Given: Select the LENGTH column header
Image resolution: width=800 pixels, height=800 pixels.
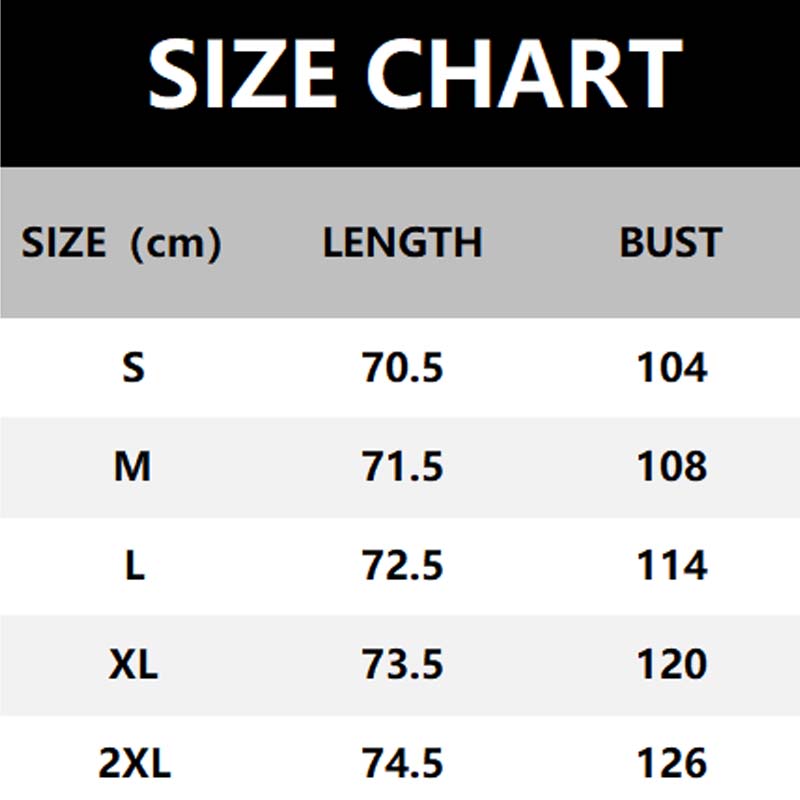Looking at the screenshot, I should (402, 243).
